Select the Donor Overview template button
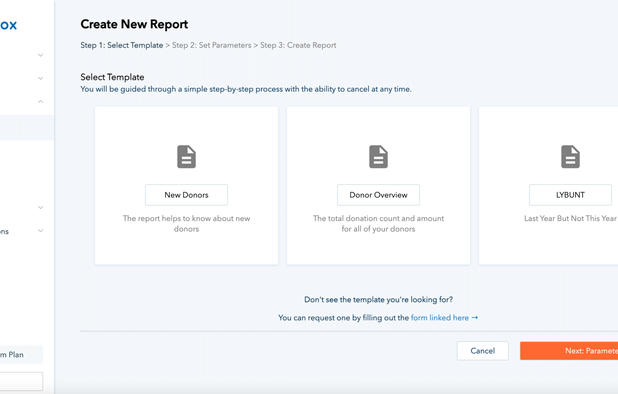Viewport: 618px width, 394px height. [x=378, y=195]
